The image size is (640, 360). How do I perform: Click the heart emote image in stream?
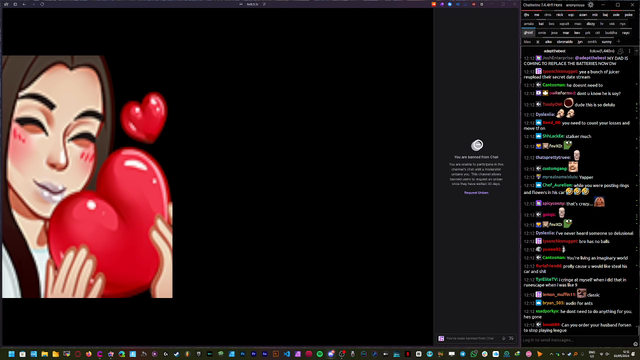(x=87, y=176)
